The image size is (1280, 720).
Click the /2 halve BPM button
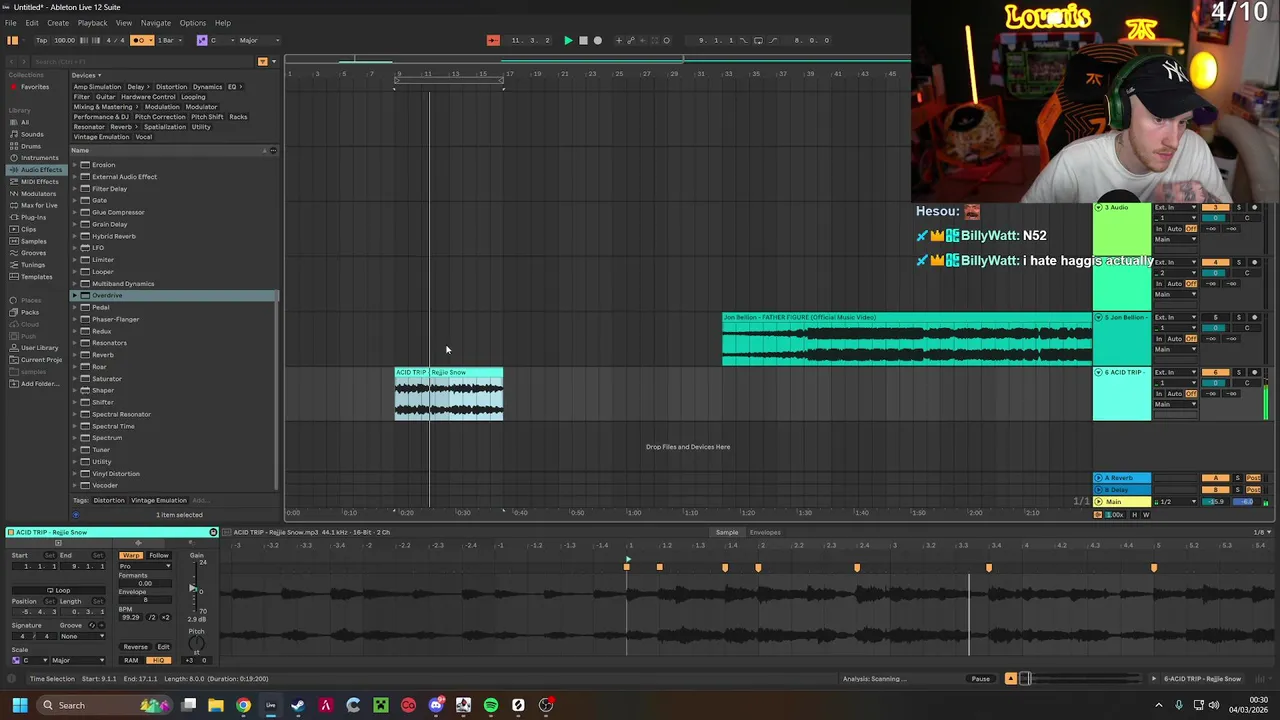(152, 617)
